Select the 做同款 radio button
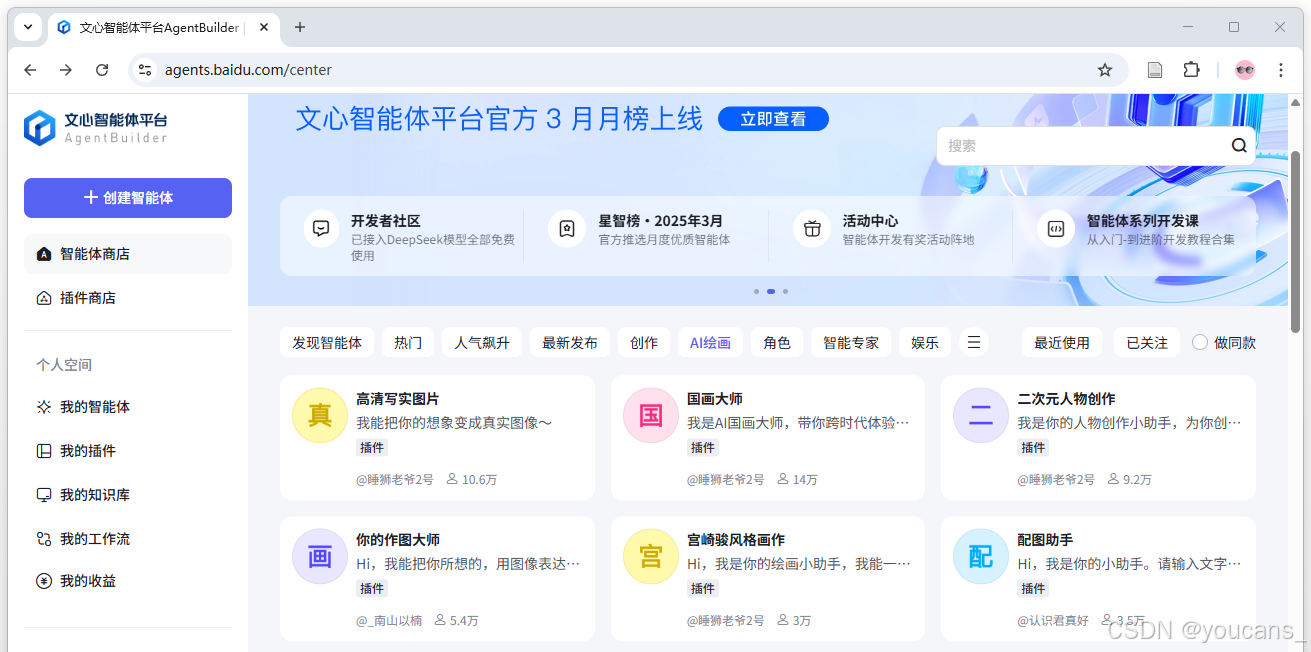The height and width of the screenshot is (652, 1311). tap(1200, 343)
